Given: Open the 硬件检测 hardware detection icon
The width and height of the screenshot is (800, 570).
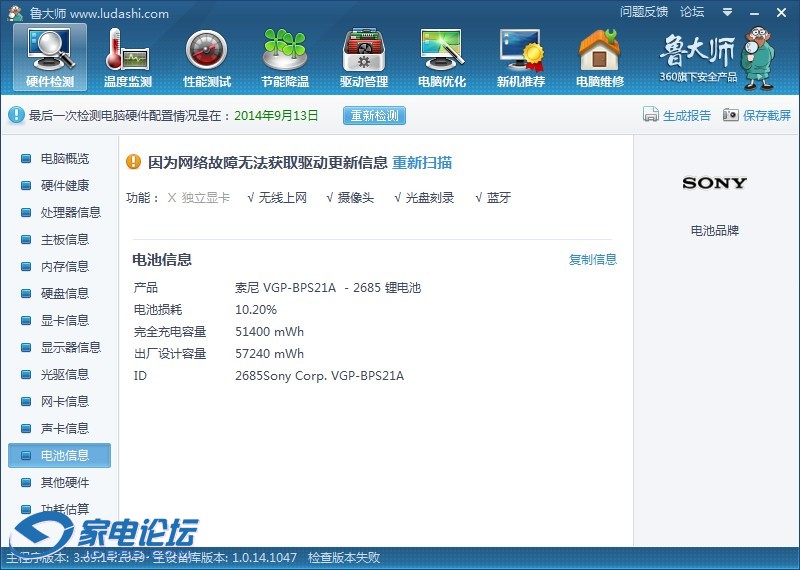Looking at the screenshot, I should [50, 56].
